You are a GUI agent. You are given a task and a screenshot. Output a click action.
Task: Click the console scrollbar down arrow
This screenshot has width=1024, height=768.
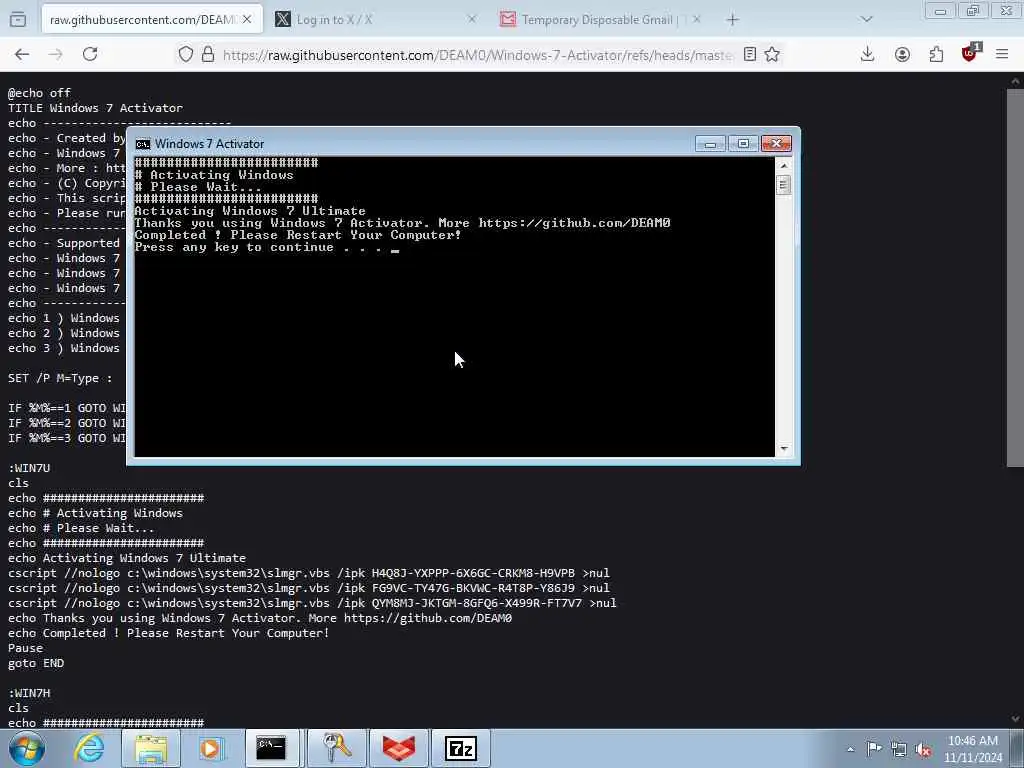[x=783, y=449]
